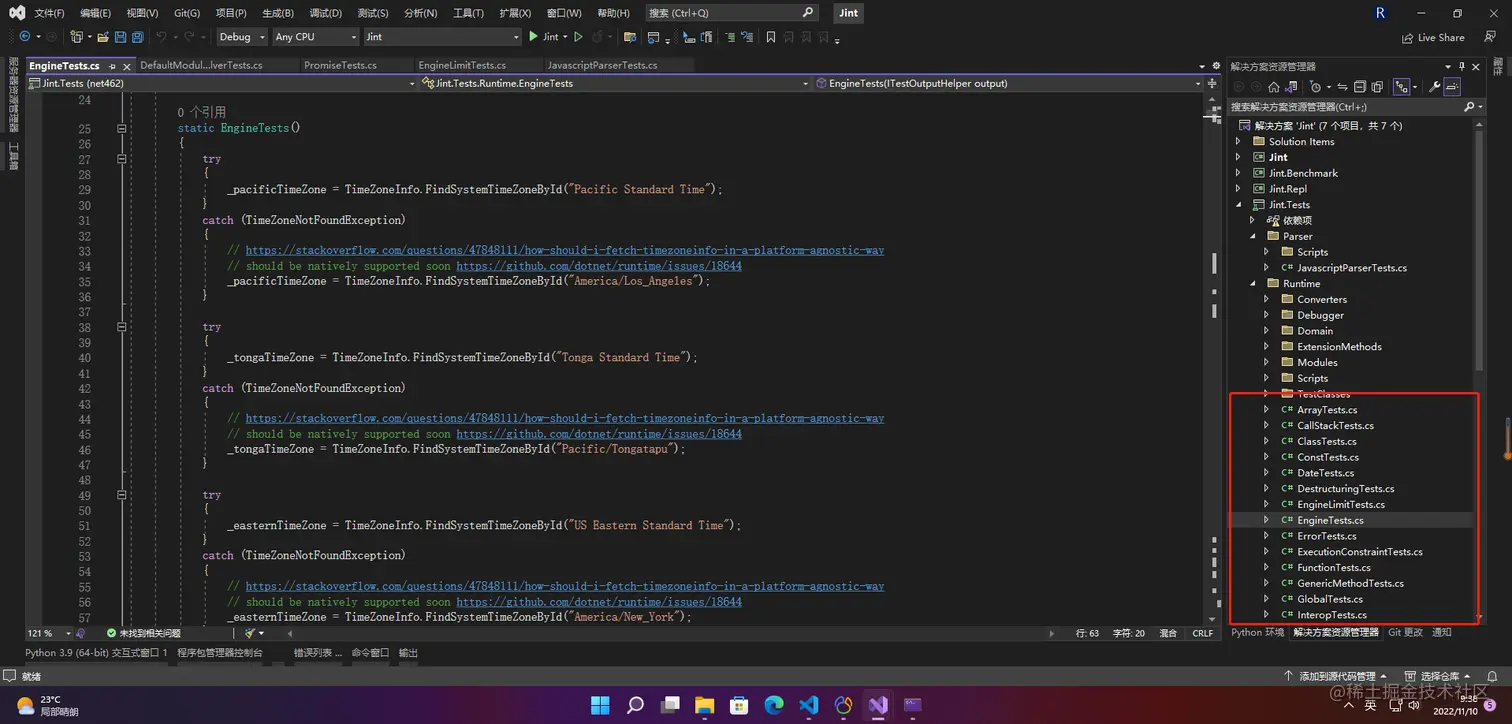This screenshot has height=724, width=1512.
Task: Switch views icon in Solution Explorer toolbar
Action: [x=1291, y=87]
